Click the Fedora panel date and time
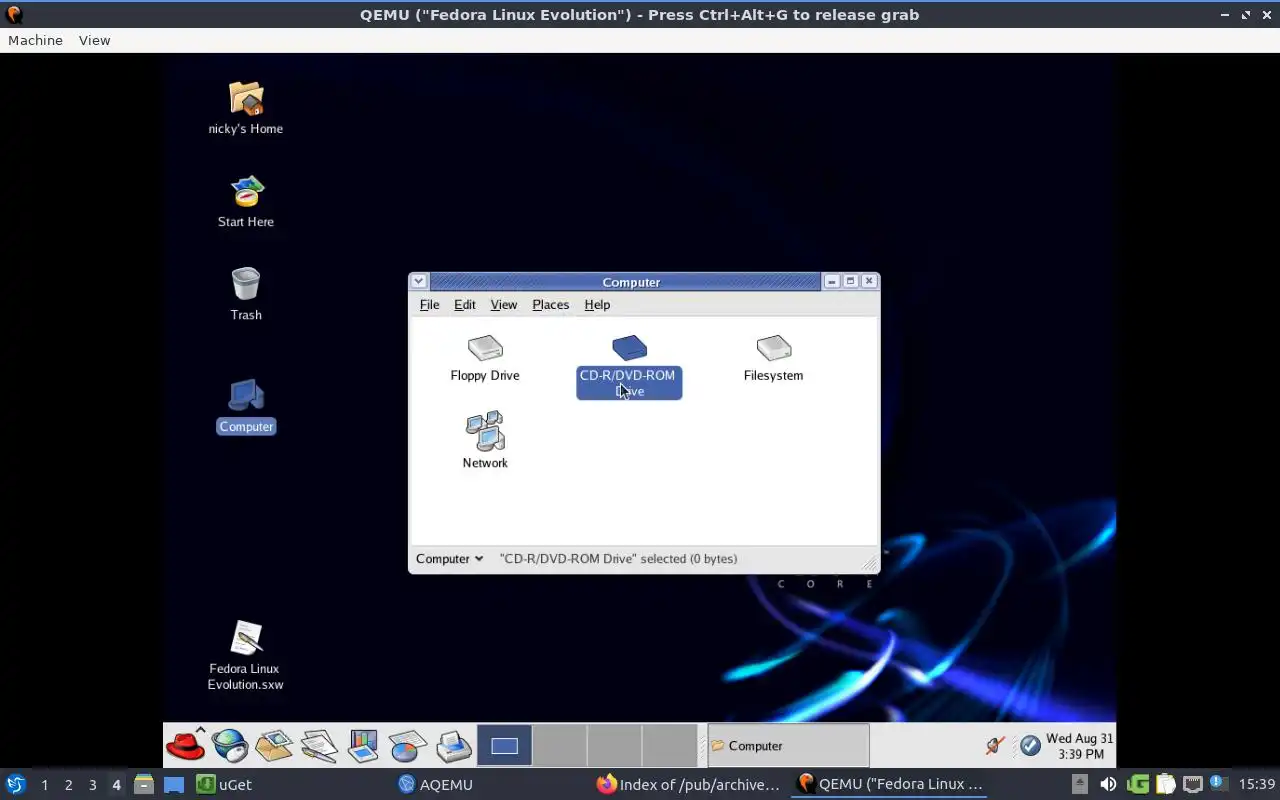Viewport: 1280px width, 800px height. pos(1079,746)
